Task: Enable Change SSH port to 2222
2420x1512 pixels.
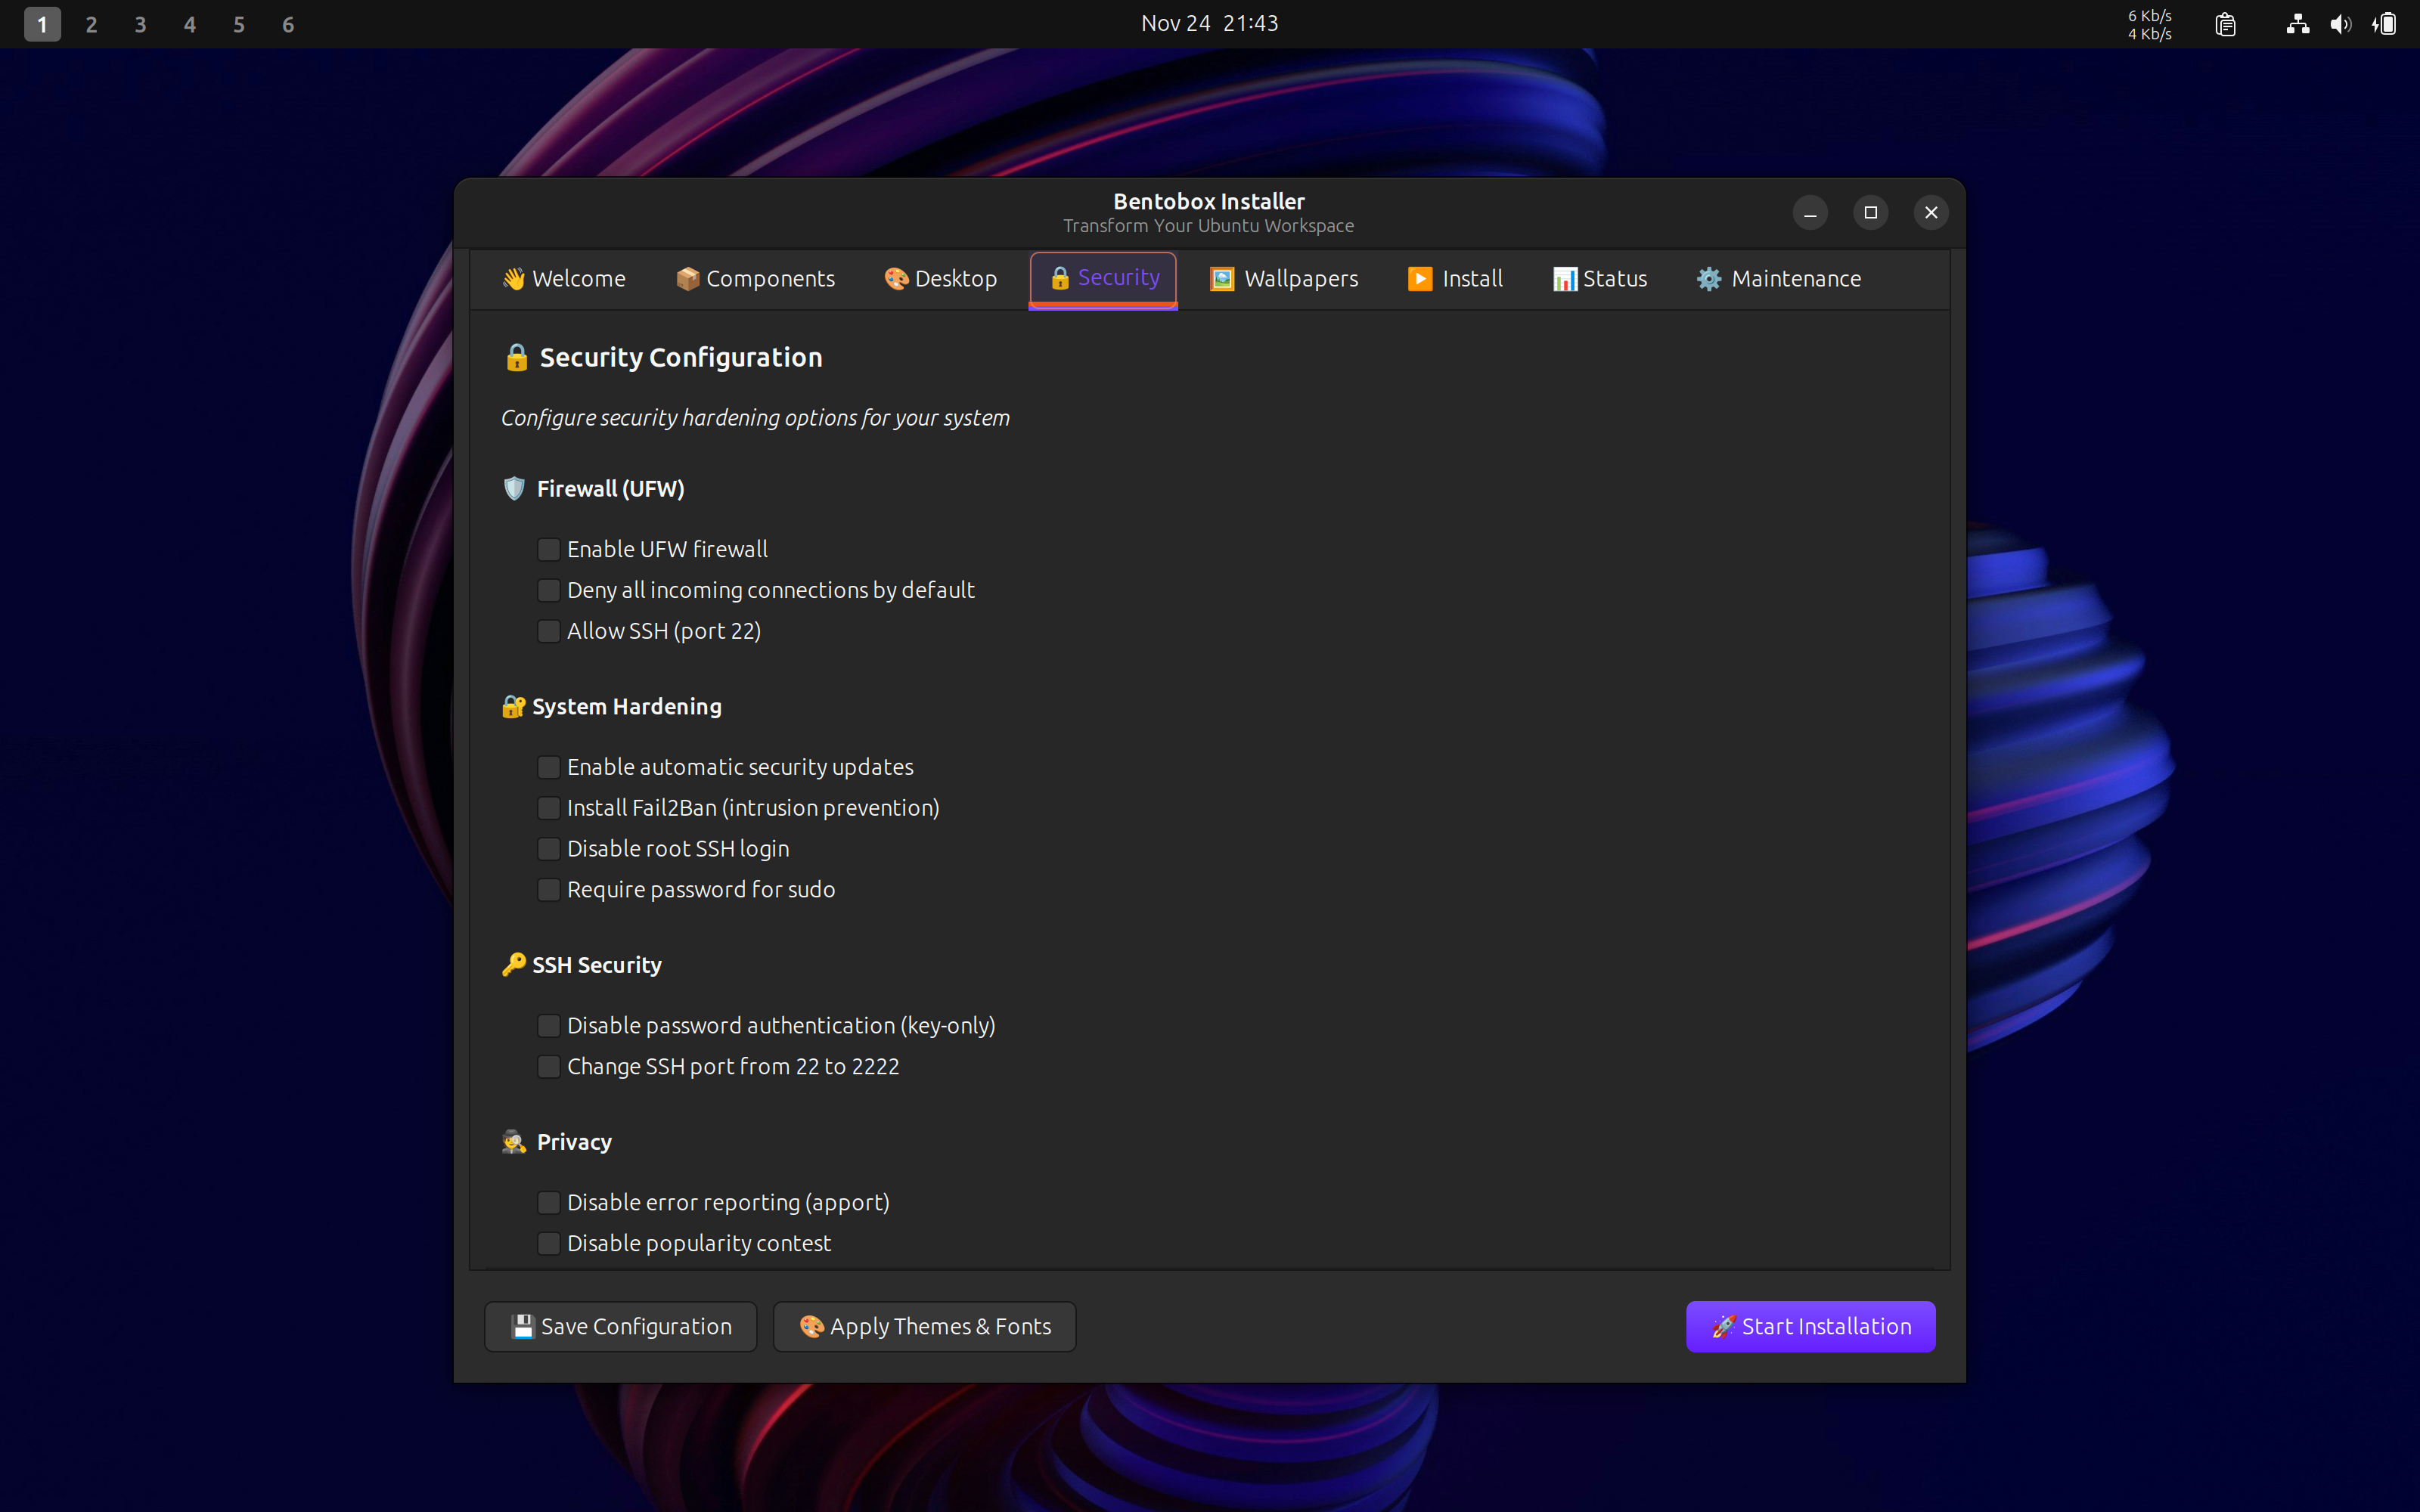Action: coord(548,1067)
